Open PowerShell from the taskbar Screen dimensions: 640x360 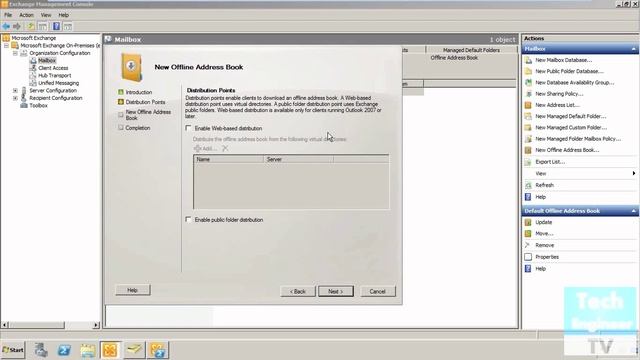point(64,350)
